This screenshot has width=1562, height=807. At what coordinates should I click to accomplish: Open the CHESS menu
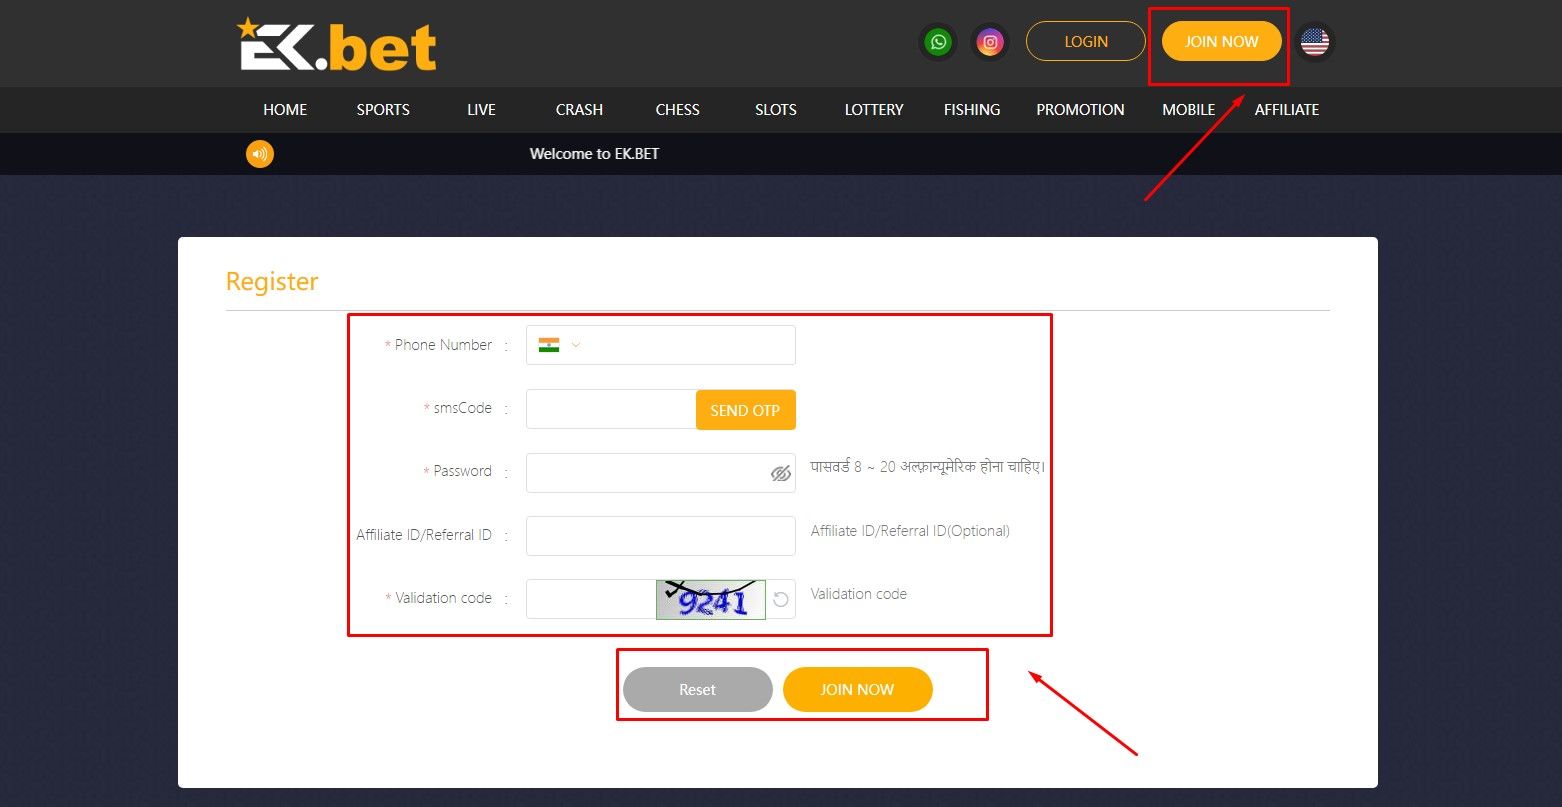coord(677,110)
